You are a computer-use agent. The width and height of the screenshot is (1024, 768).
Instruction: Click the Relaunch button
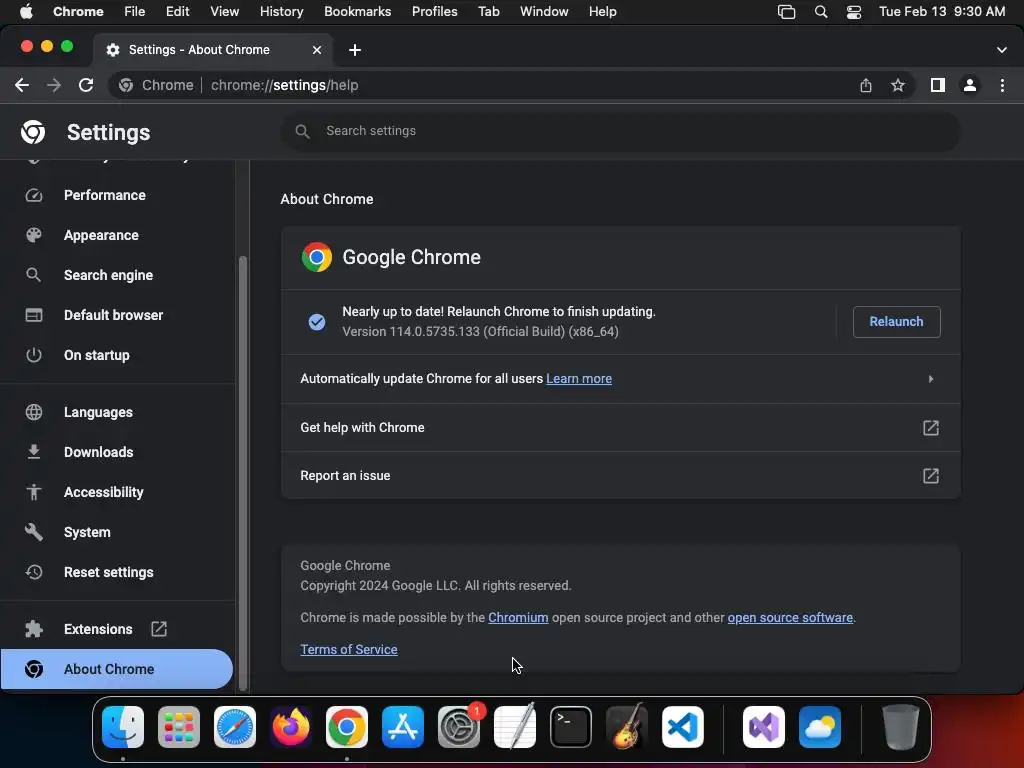pyautogui.click(x=896, y=322)
